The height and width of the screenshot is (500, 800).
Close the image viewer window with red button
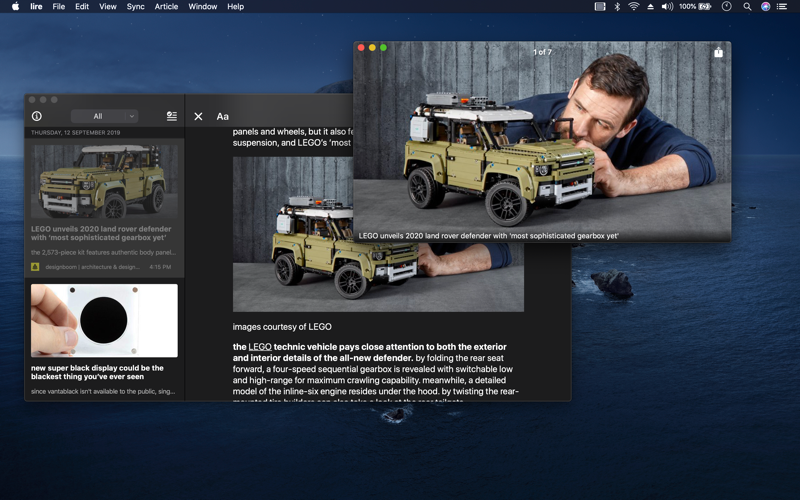coord(361,47)
